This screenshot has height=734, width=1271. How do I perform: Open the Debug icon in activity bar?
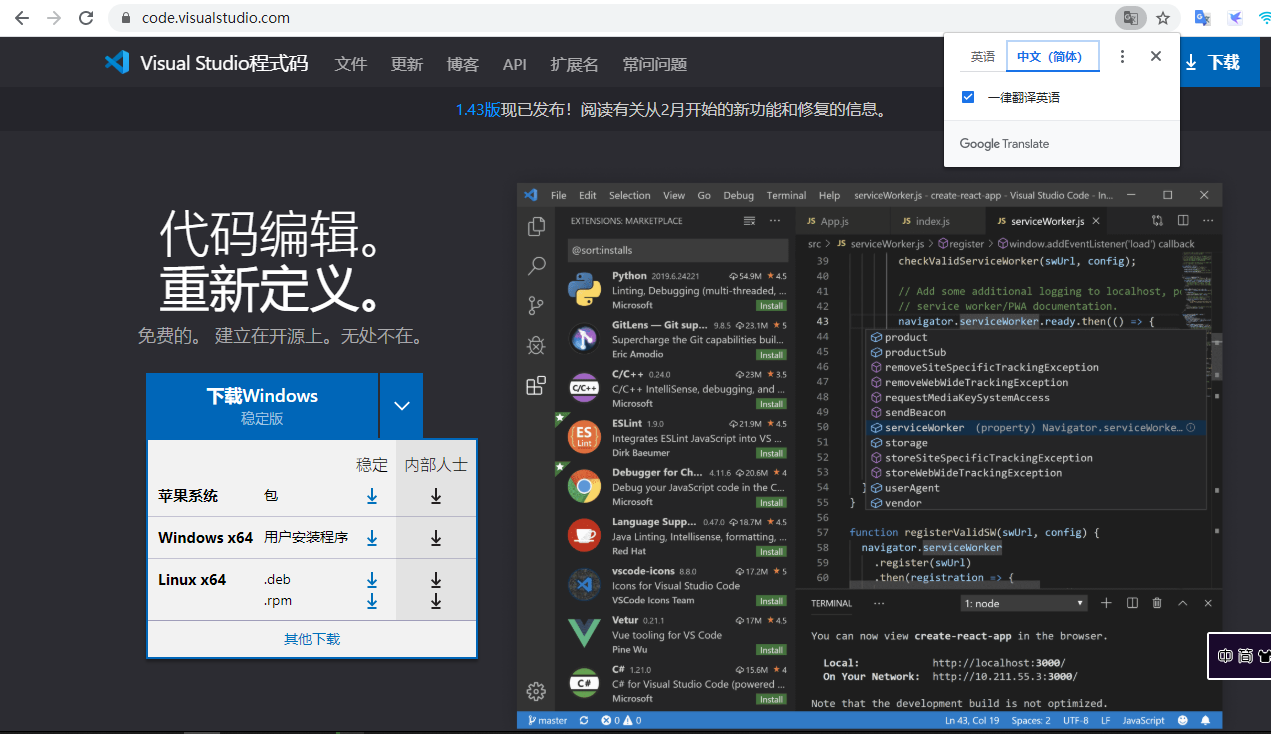pyautogui.click(x=537, y=346)
